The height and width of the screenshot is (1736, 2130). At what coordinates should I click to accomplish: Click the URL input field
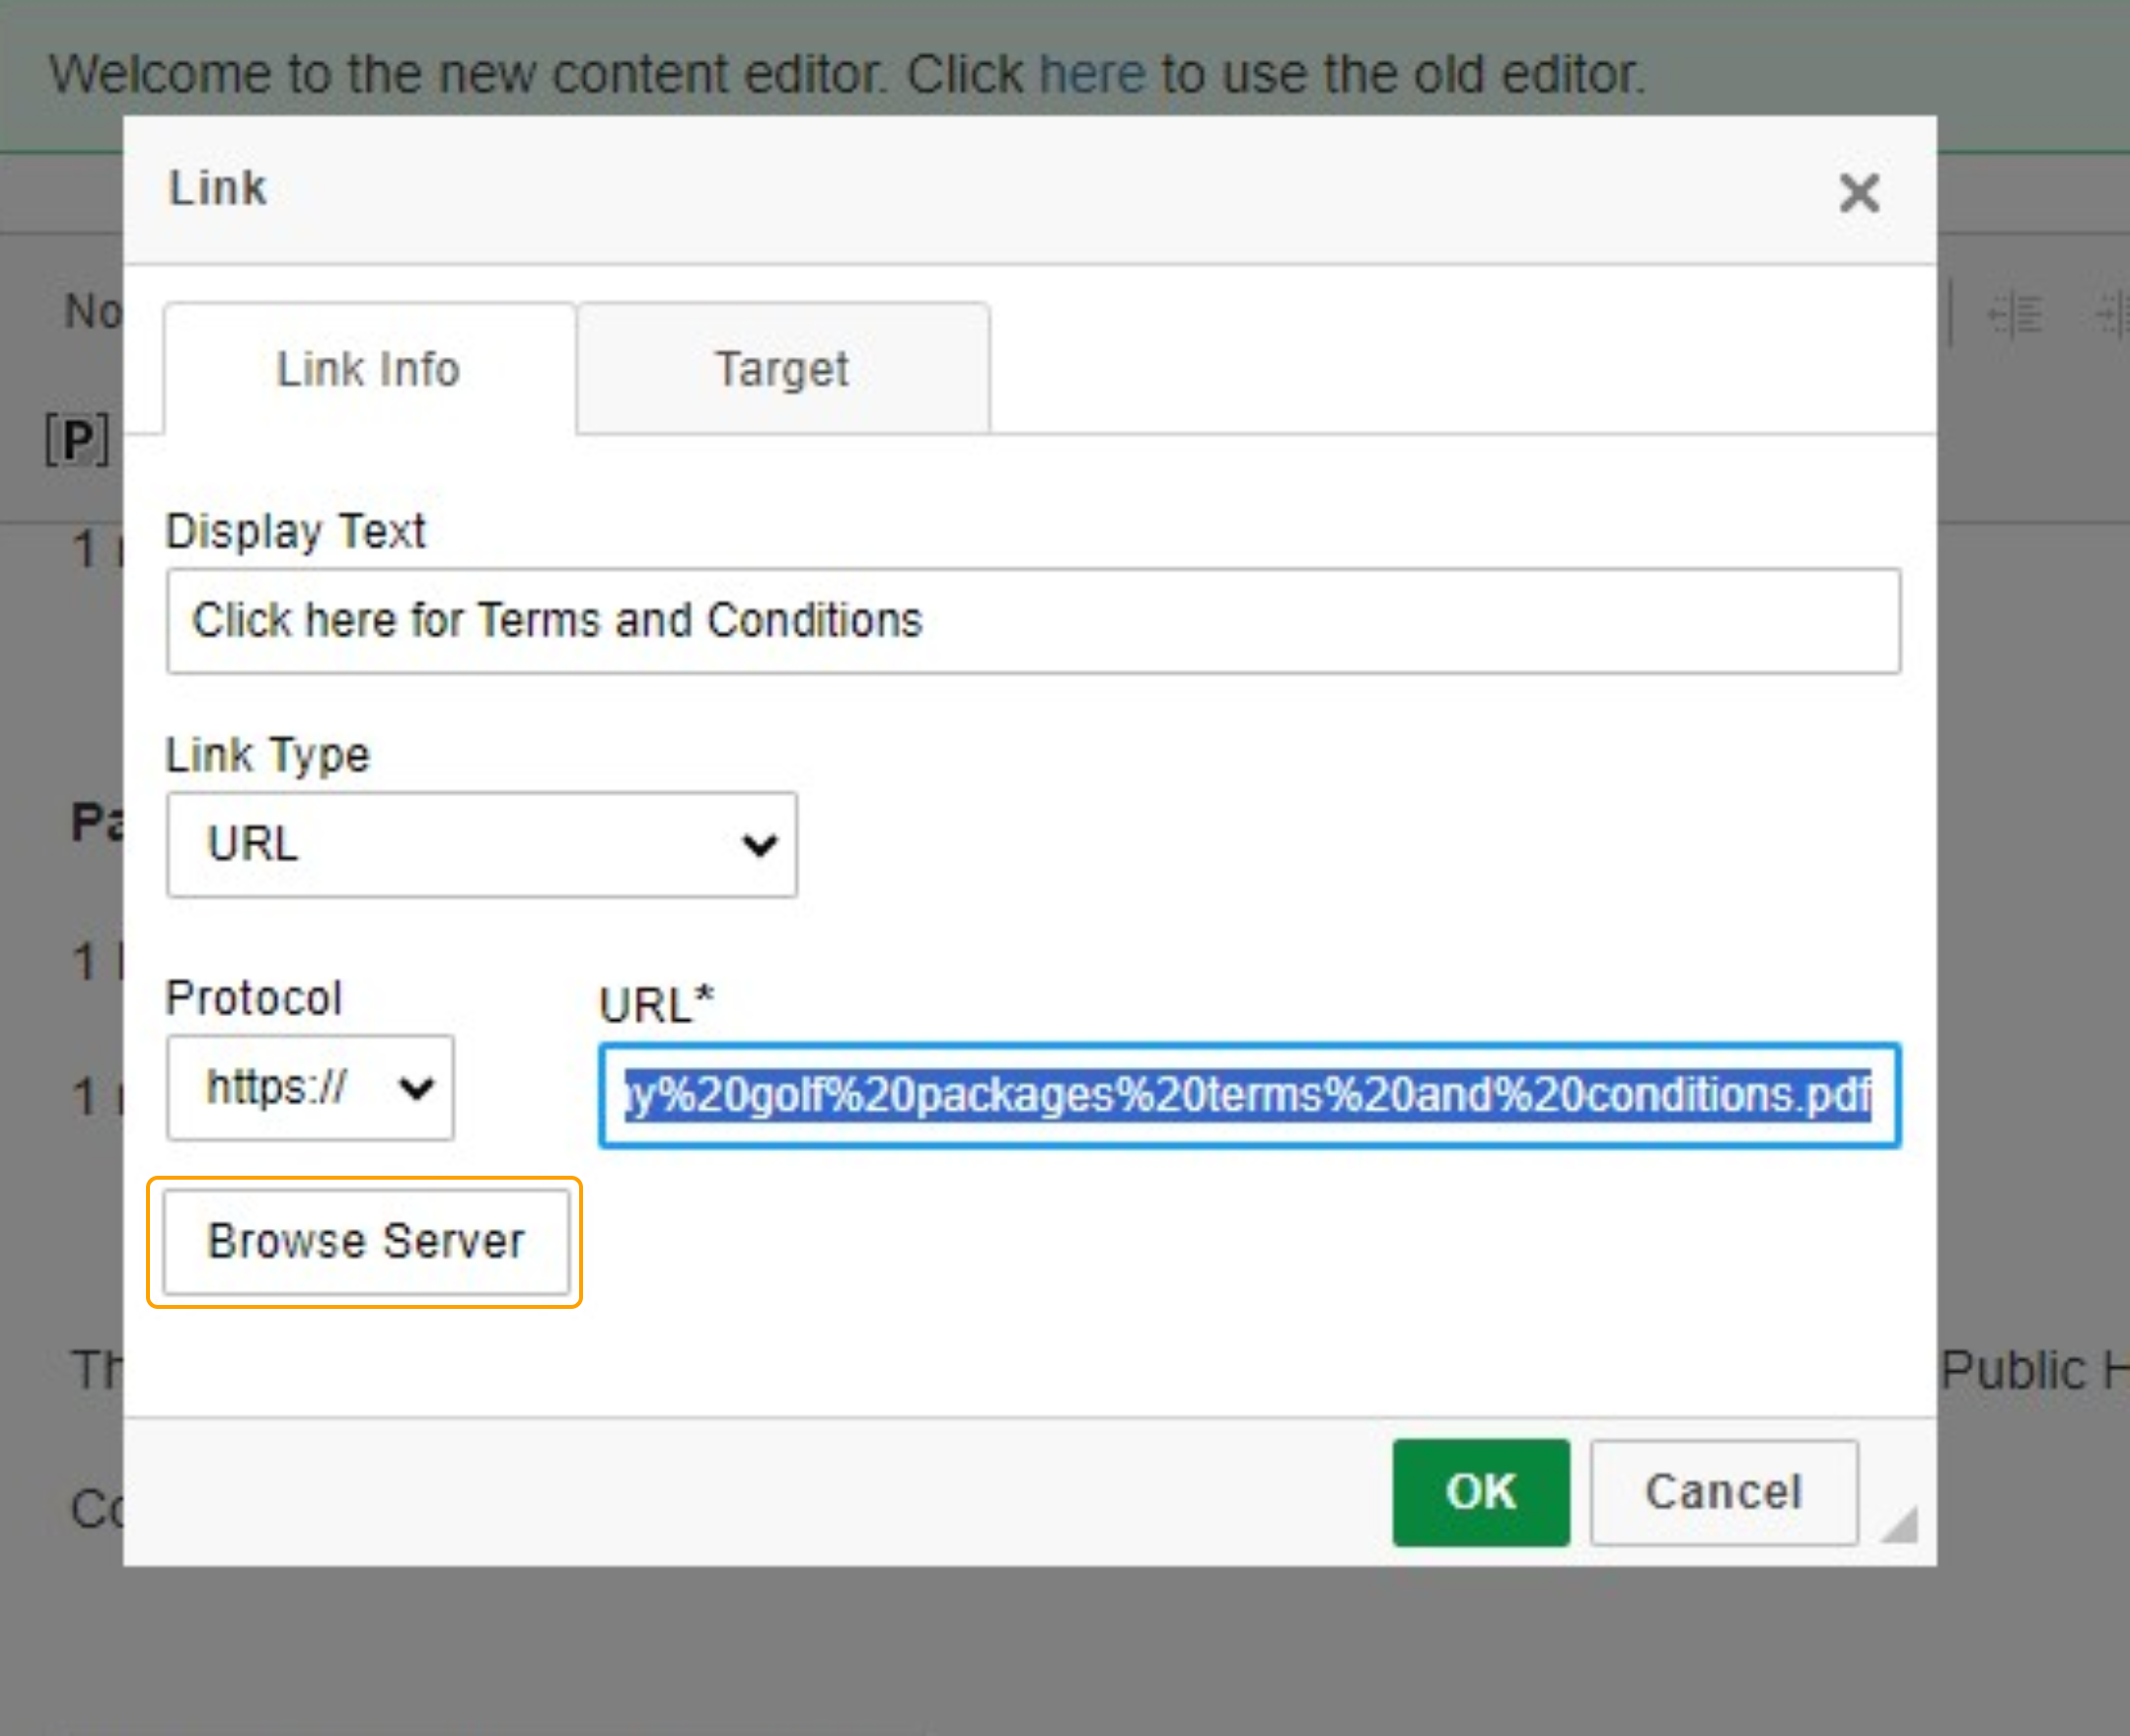(x=1248, y=1095)
